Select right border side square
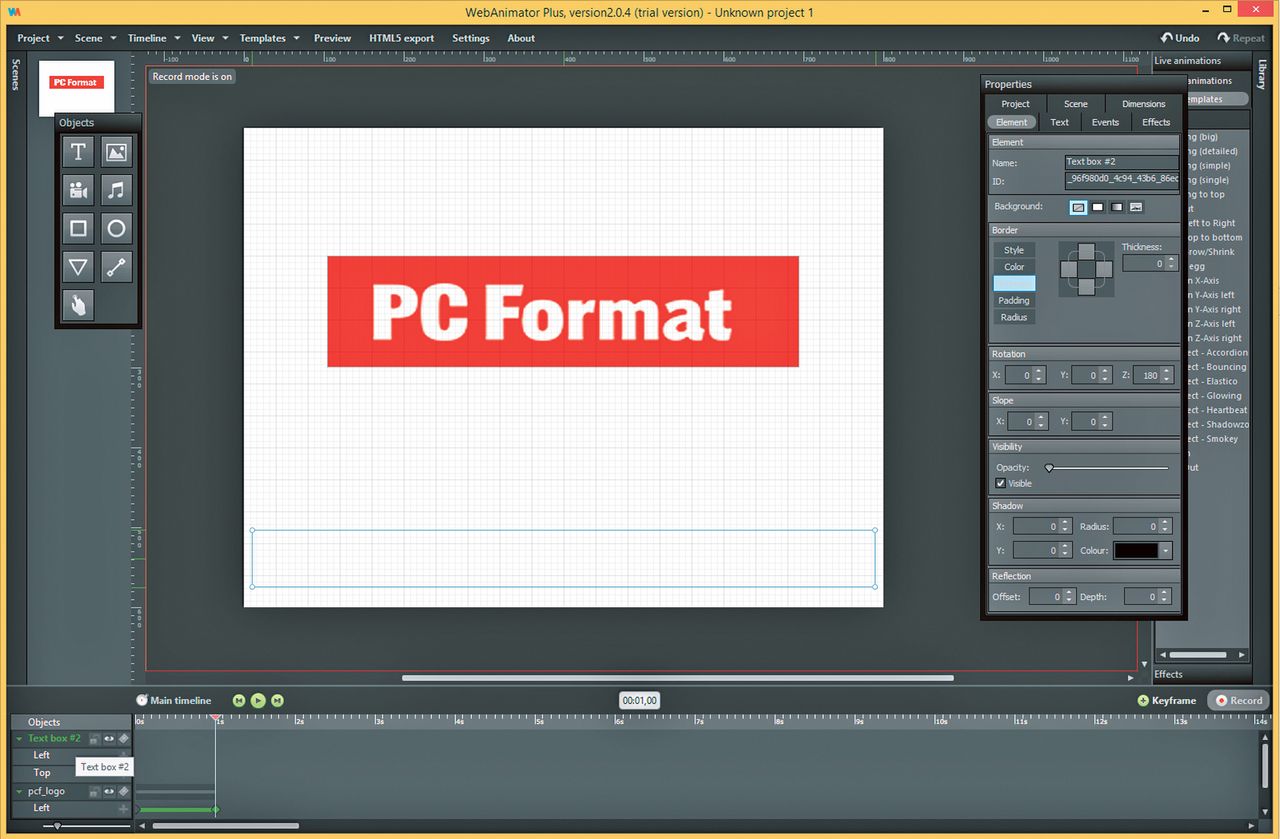 pos(1104,268)
